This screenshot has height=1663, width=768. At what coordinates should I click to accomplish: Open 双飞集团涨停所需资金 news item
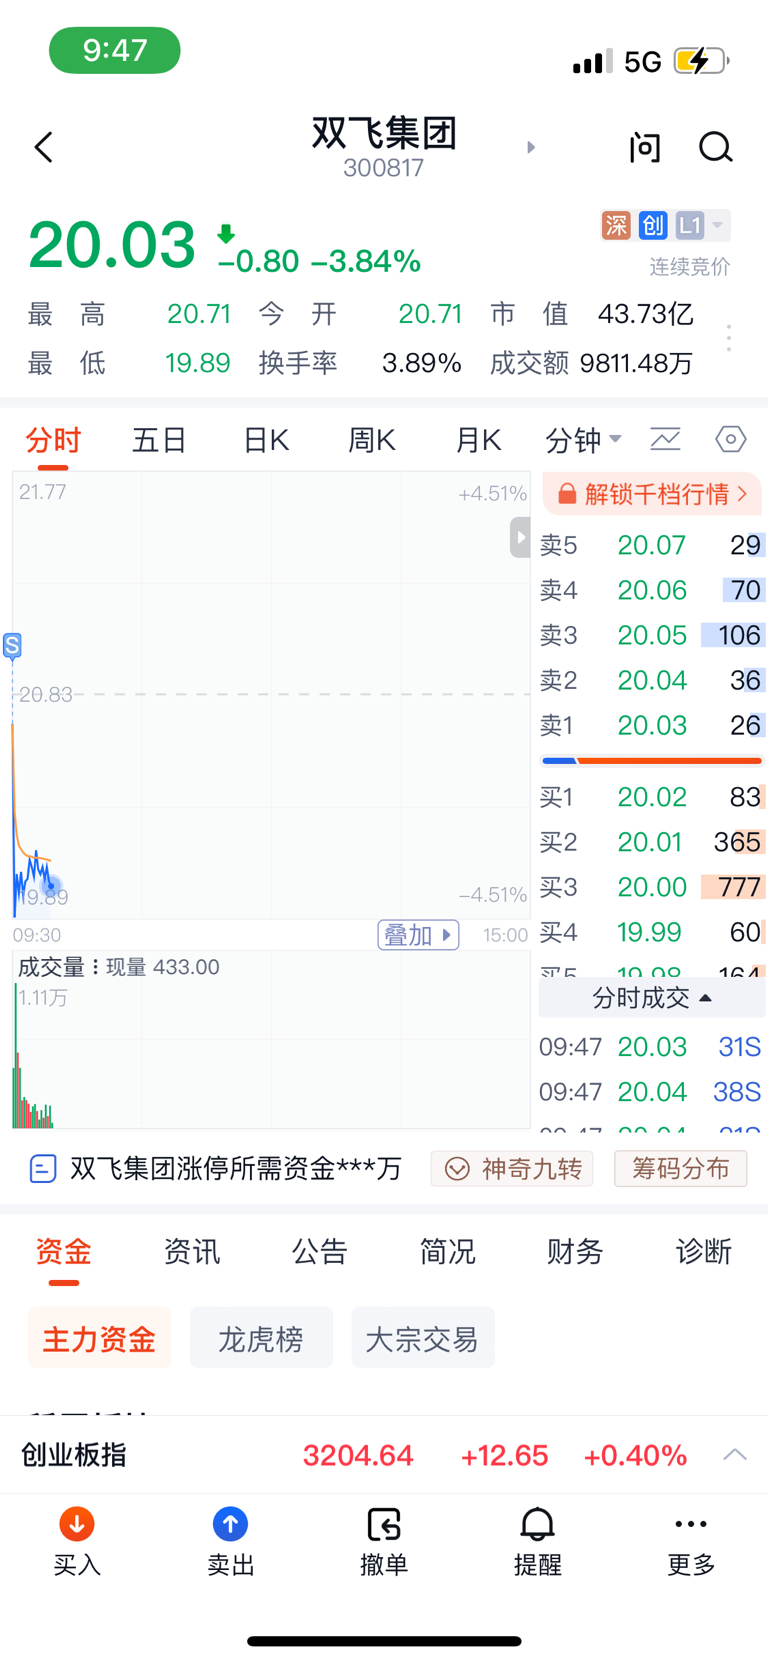[236, 1168]
